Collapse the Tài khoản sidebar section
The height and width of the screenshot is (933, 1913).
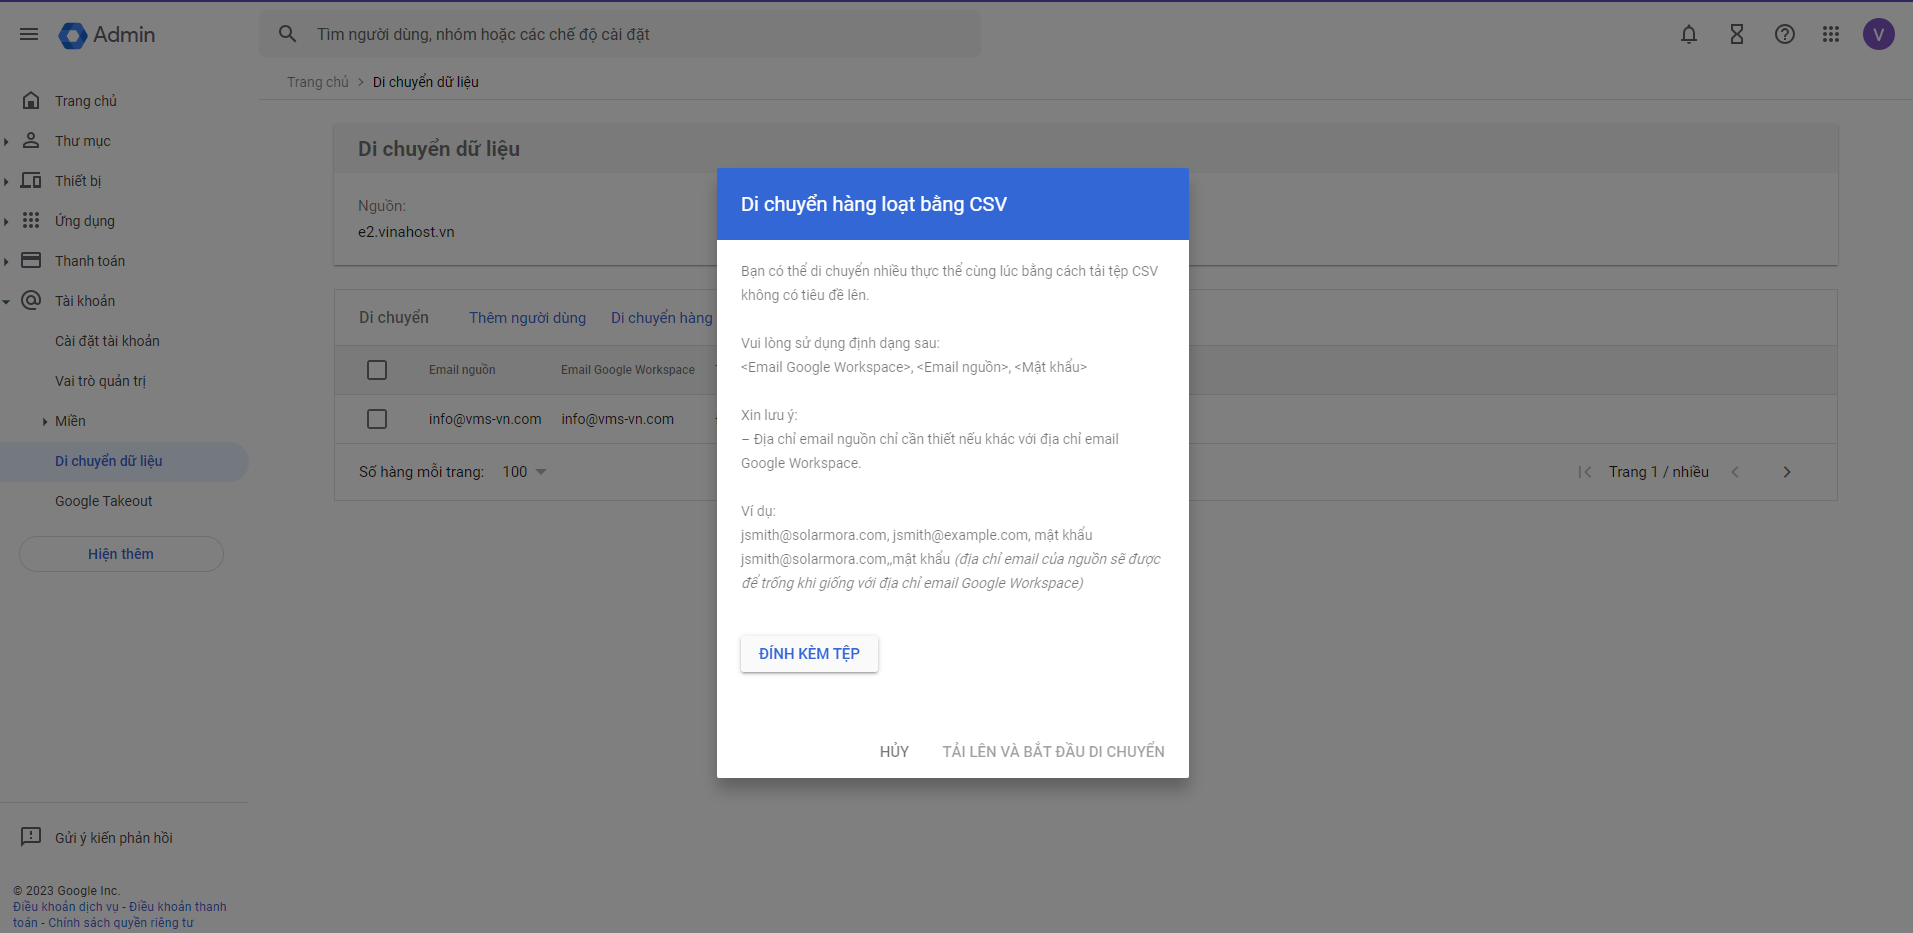(x=6, y=301)
